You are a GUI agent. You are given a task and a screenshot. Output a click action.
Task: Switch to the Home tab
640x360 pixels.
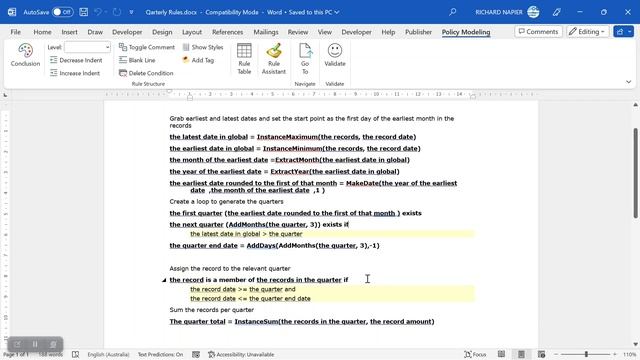click(42, 32)
